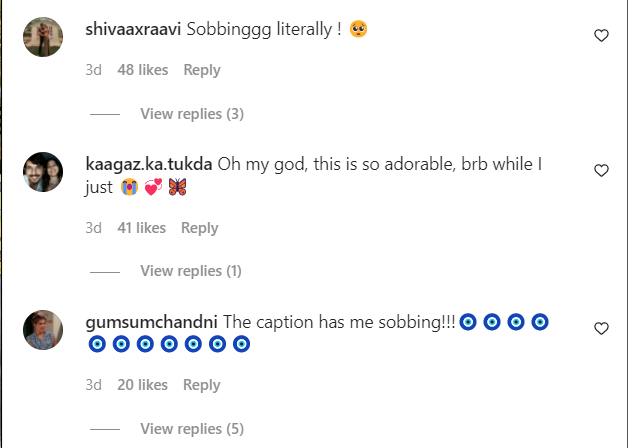Visit the kaagaz.ka.tukda username link
This screenshot has height=448, width=628.
pos(150,164)
